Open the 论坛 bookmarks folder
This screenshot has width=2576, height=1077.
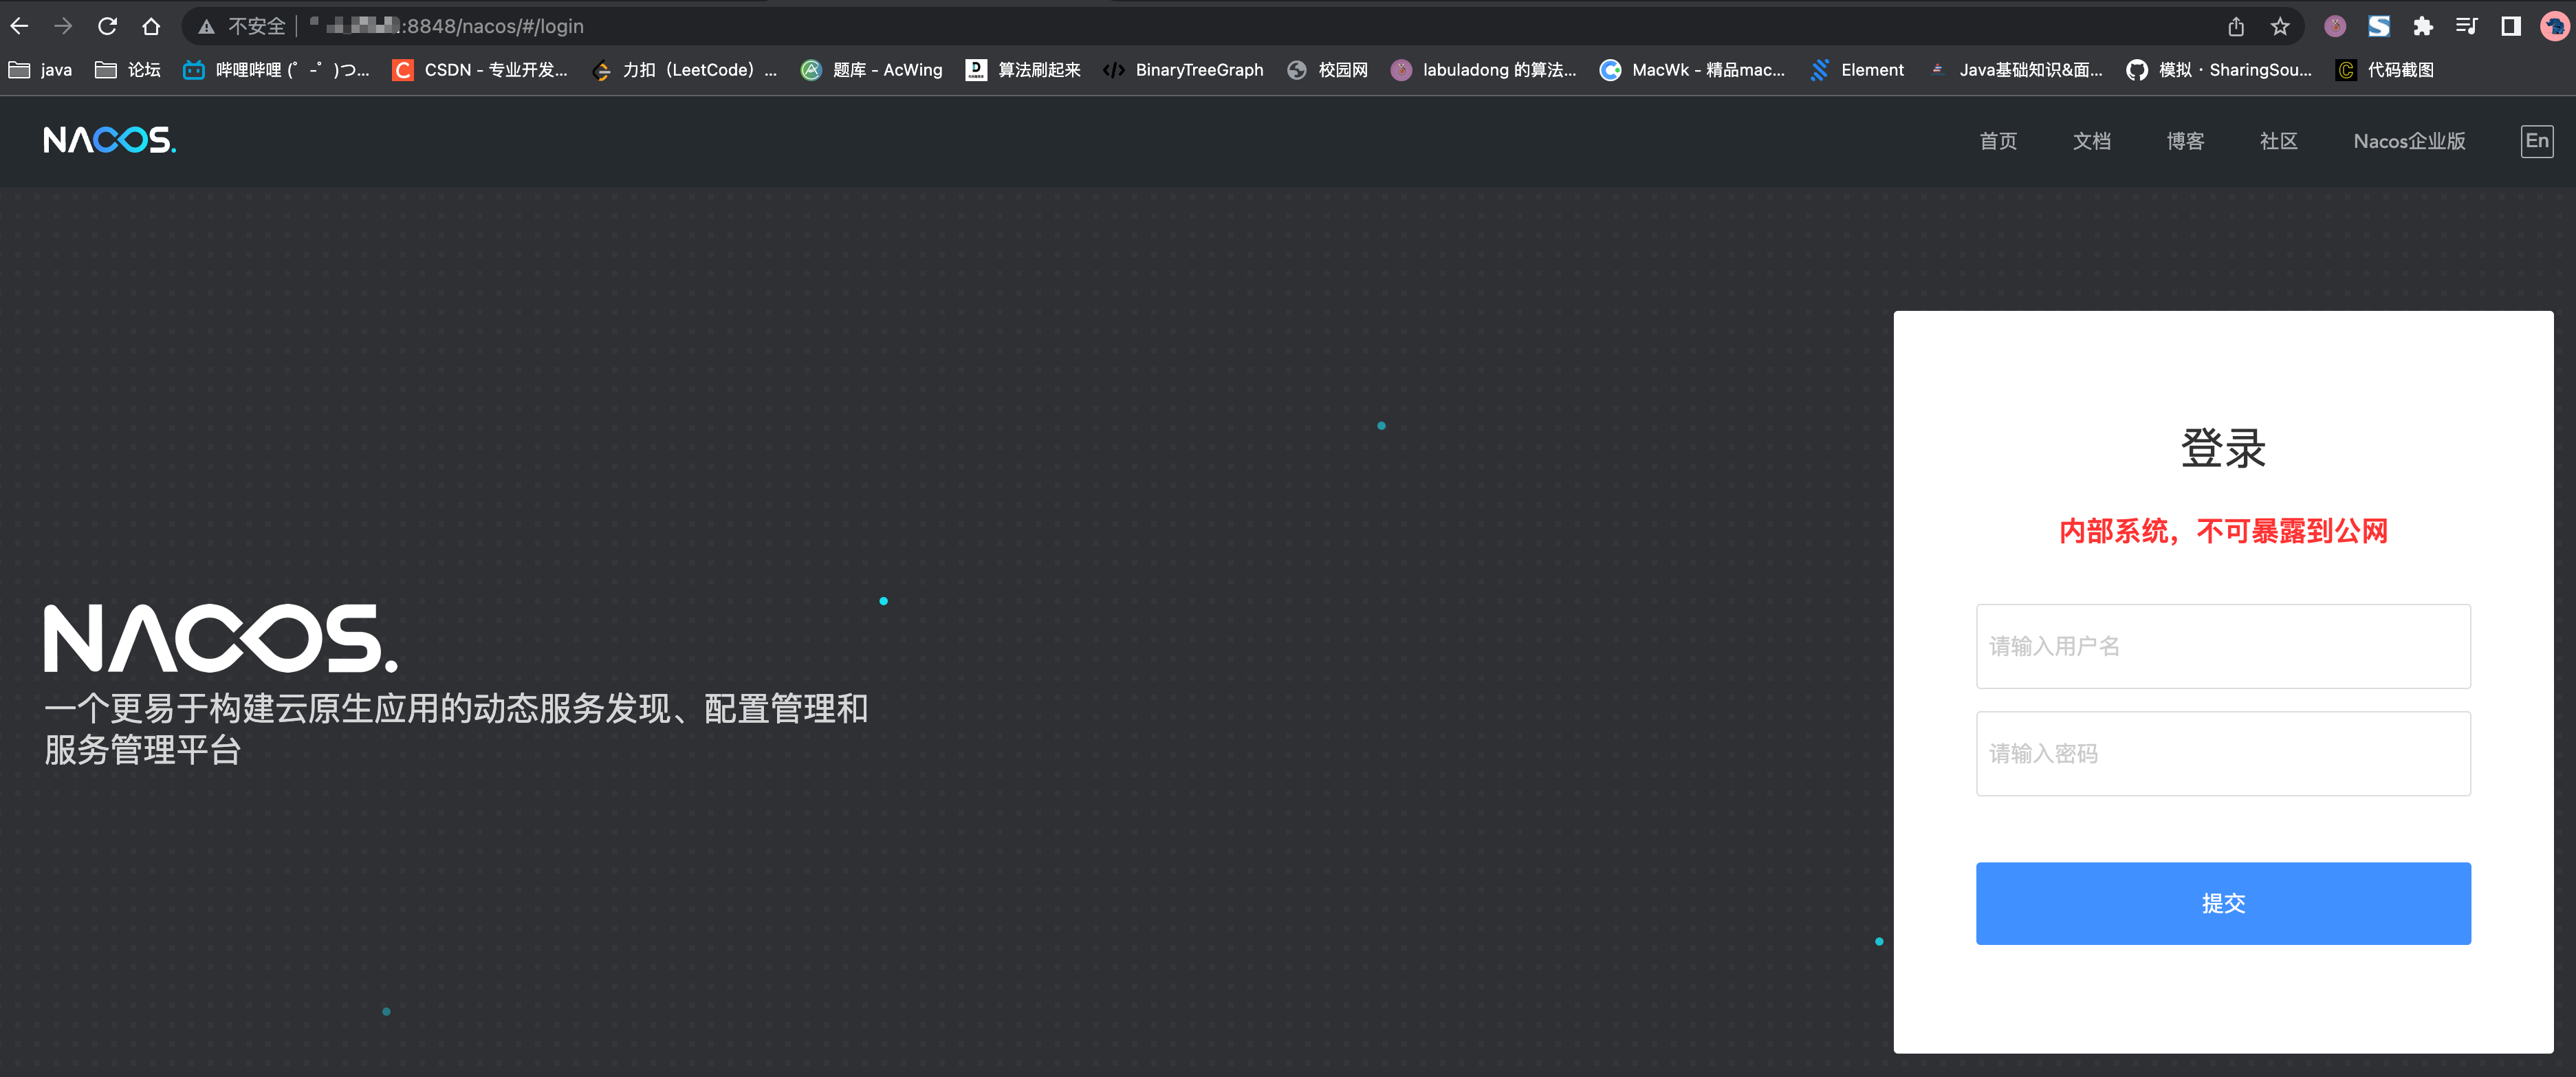point(127,70)
